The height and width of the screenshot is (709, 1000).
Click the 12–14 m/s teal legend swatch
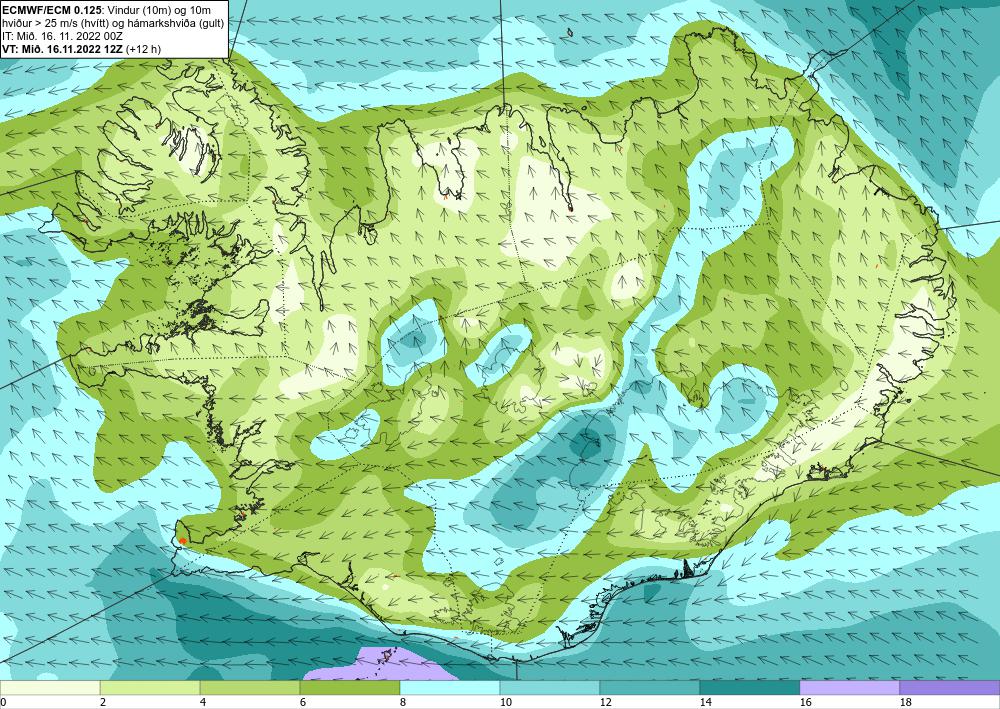(650, 688)
